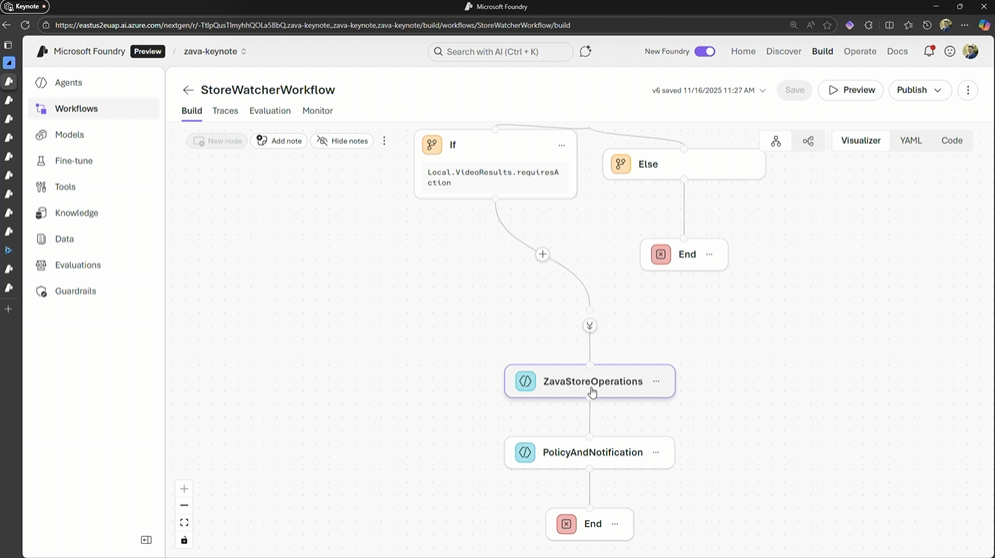The image size is (995, 558).
Task: Open Models in the sidebar
Action: (x=69, y=135)
